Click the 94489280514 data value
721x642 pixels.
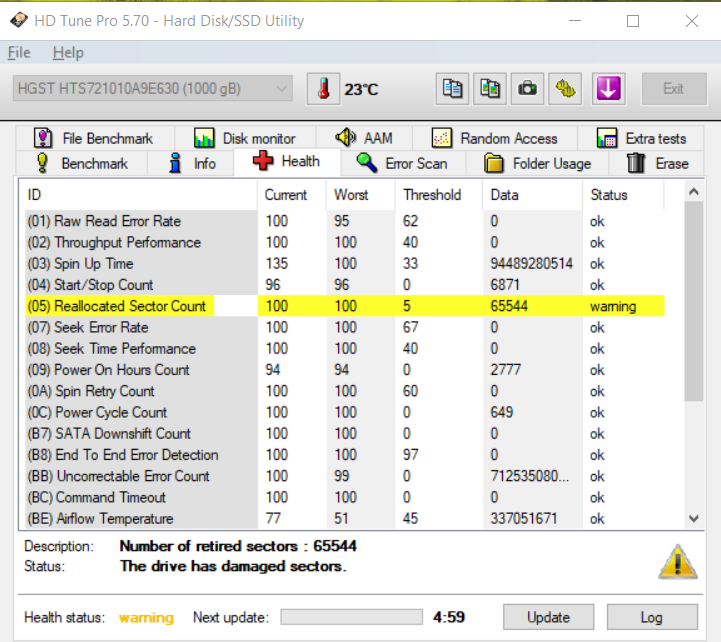532,264
